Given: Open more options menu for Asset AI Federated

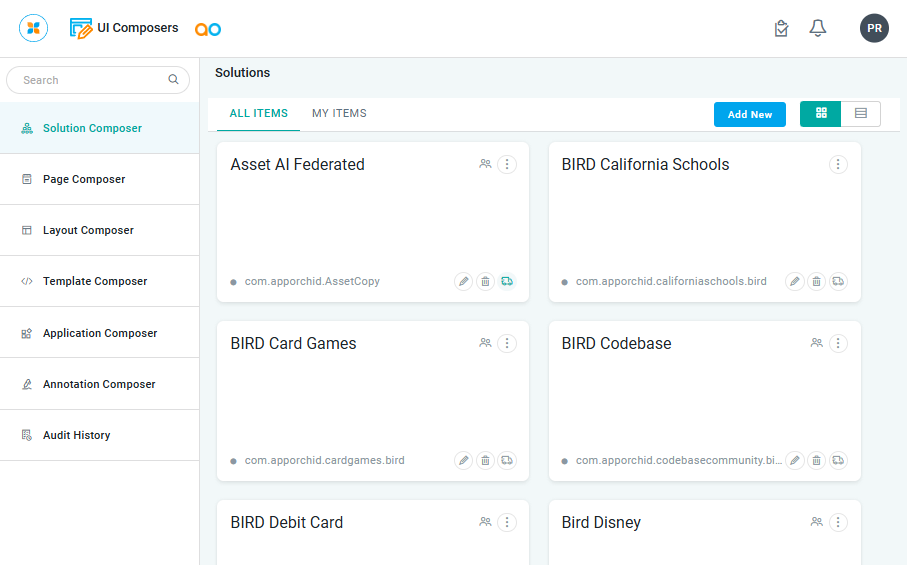Looking at the screenshot, I should point(507,164).
